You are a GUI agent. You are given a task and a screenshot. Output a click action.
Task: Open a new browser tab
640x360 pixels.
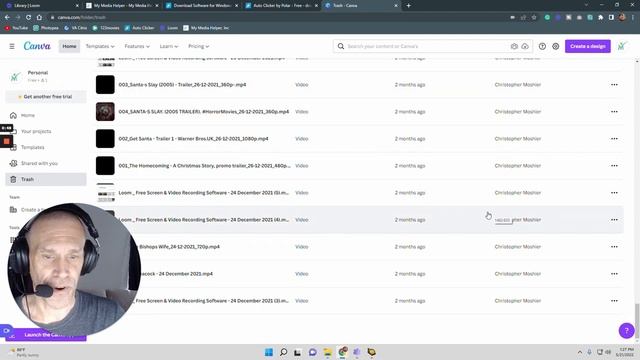(x=409, y=6)
